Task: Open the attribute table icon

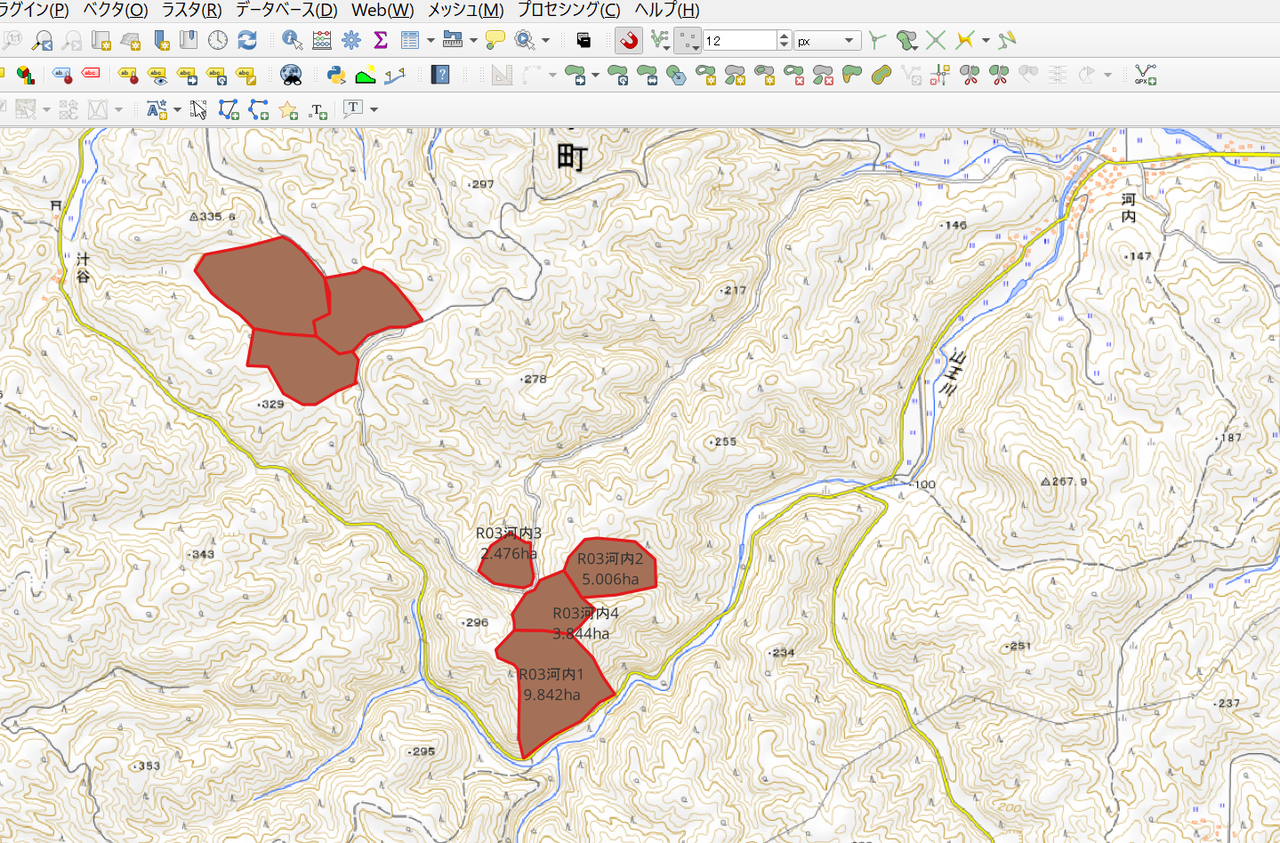Action: pos(410,40)
